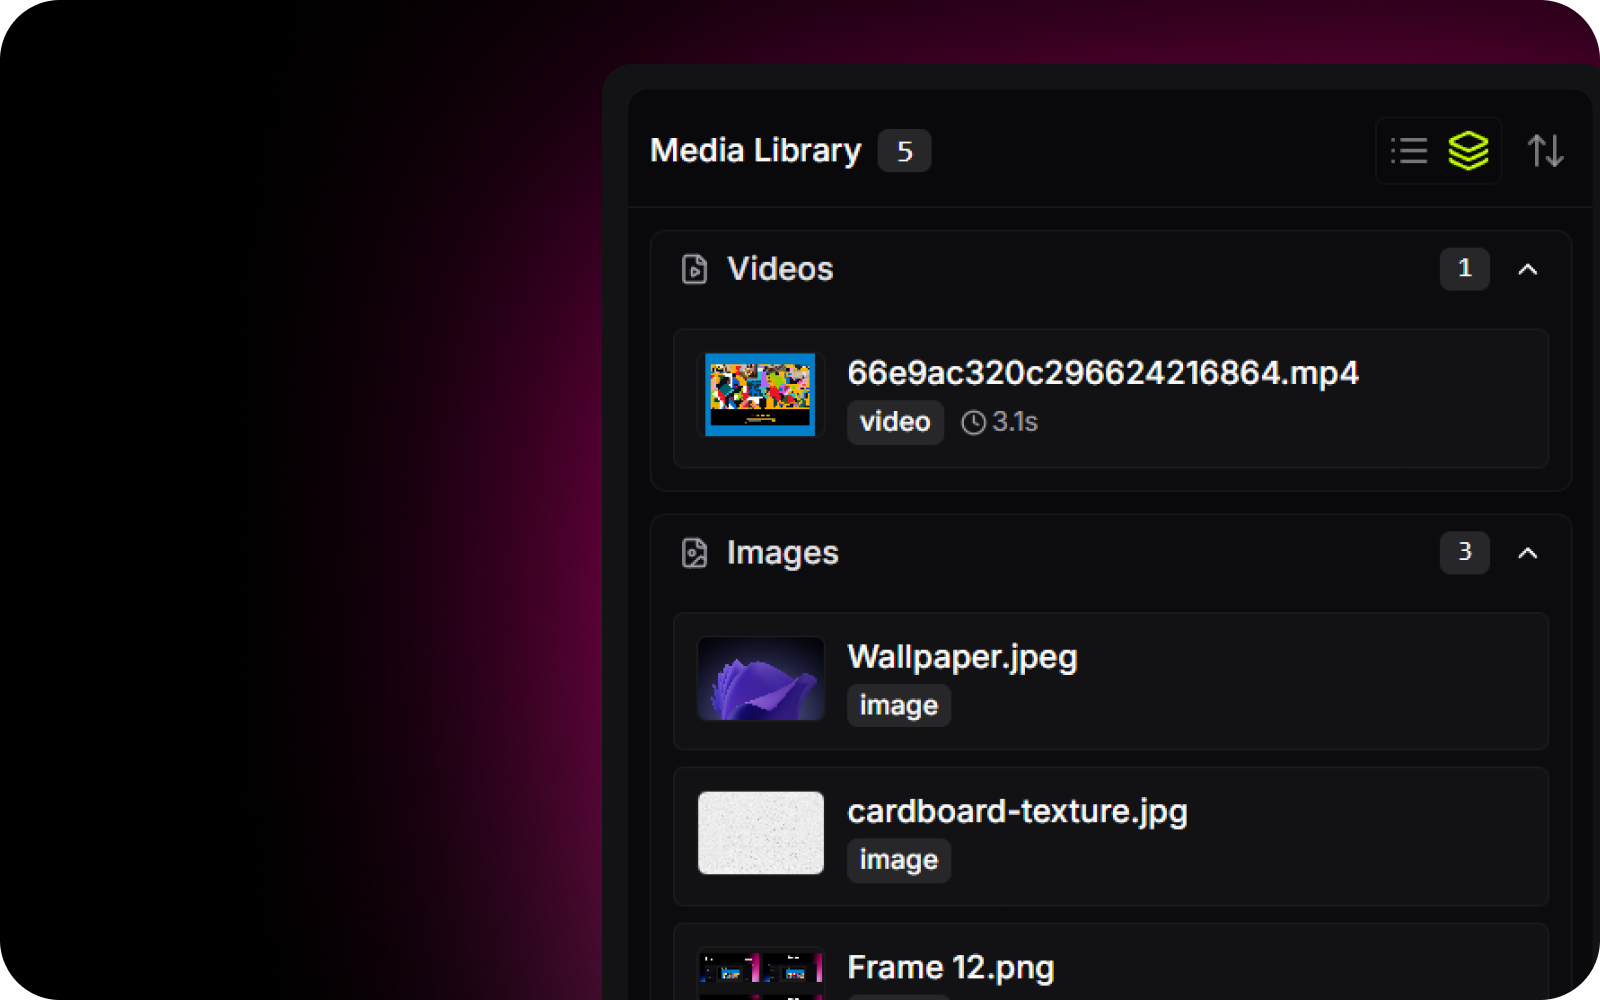
Task: Open cardboard-texture.jpg file name
Action: 1017,811
